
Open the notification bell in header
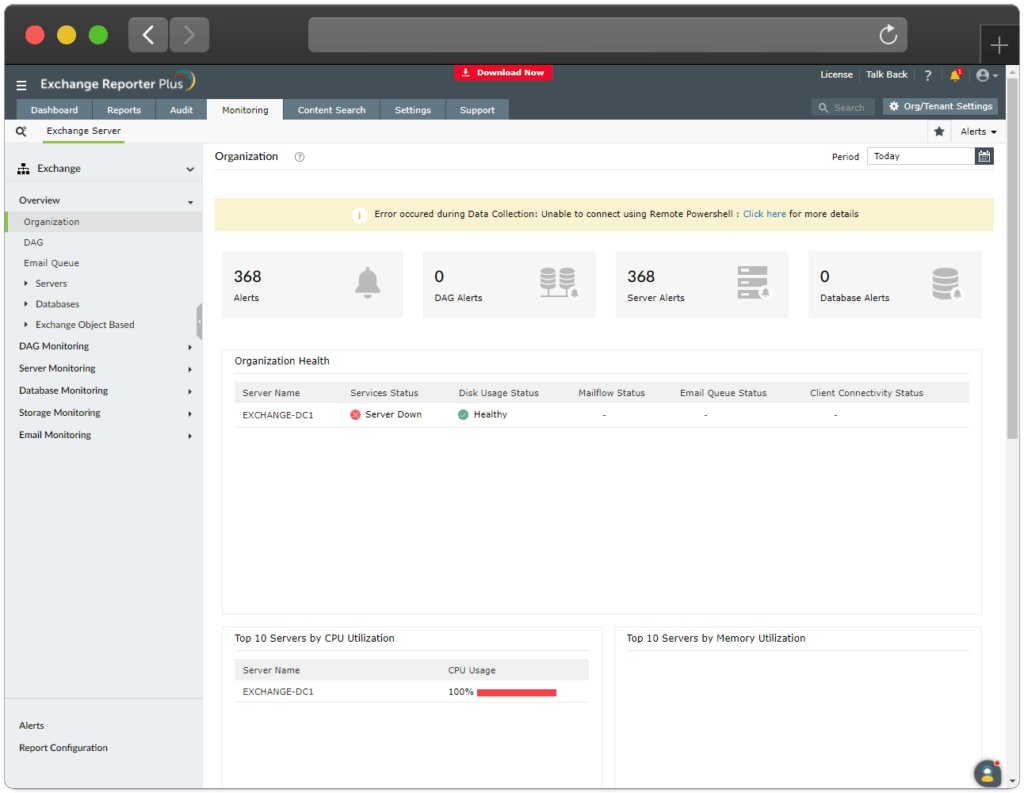(x=955, y=75)
